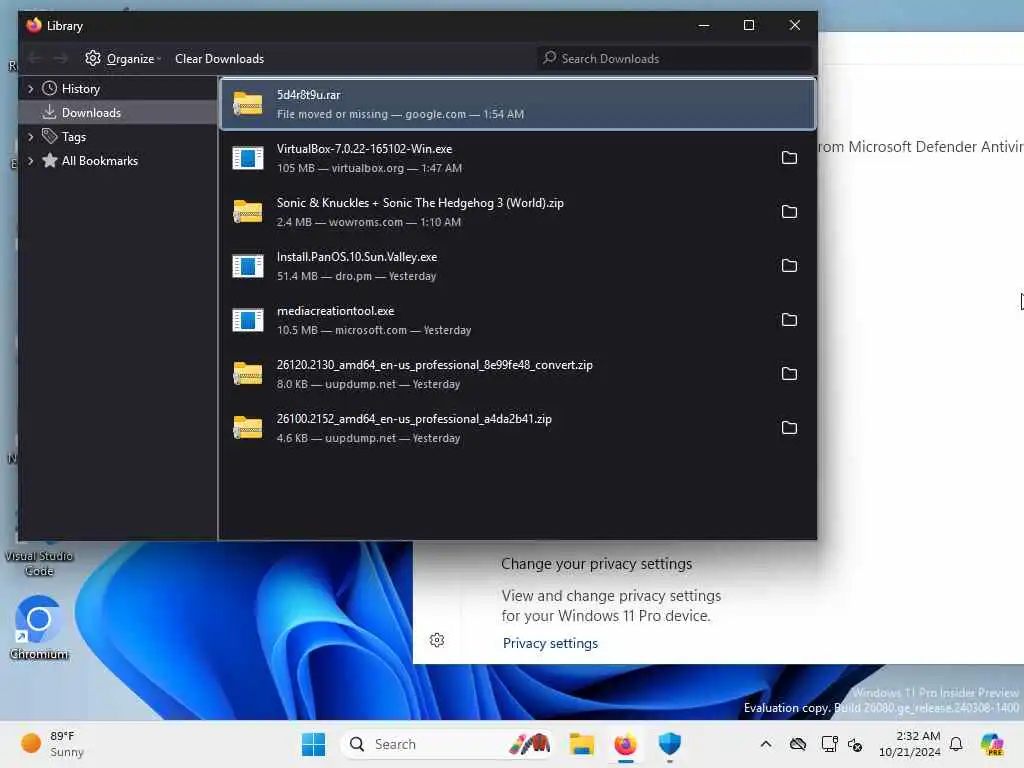Expand the Tags tree node
This screenshot has width=1024, height=768.
[30, 136]
